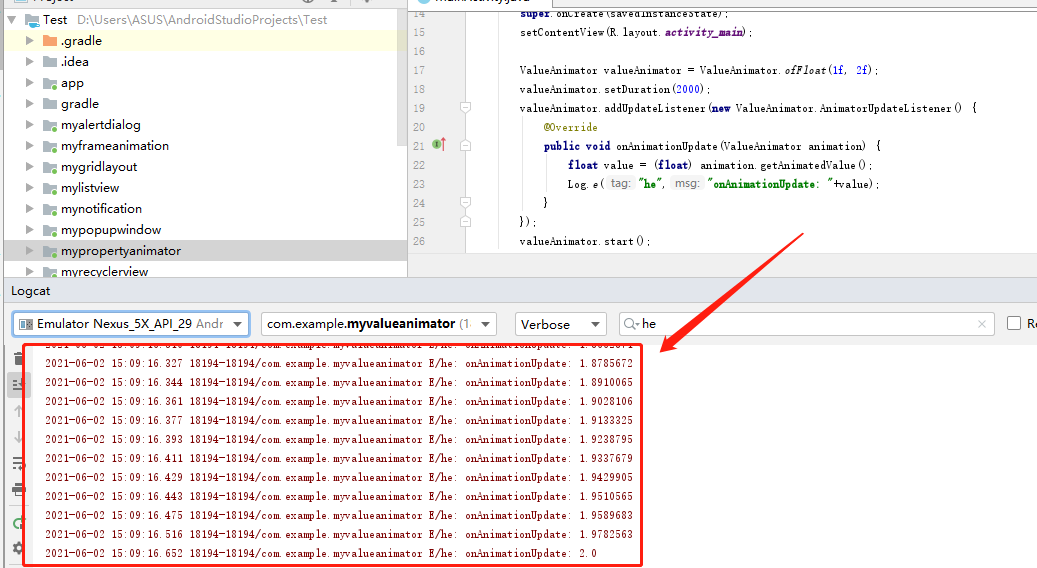The image size is (1037, 568).
Task: Click the override gutter icon on line 21
Action: (x=439, y=144)
